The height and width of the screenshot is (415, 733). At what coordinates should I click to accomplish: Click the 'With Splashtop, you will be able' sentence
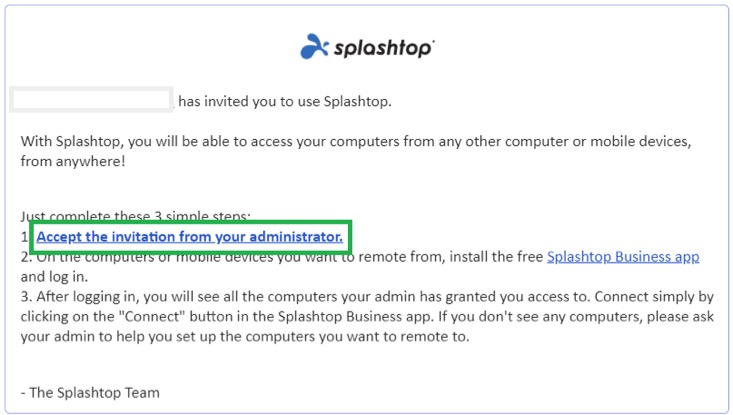click(356, 141)
